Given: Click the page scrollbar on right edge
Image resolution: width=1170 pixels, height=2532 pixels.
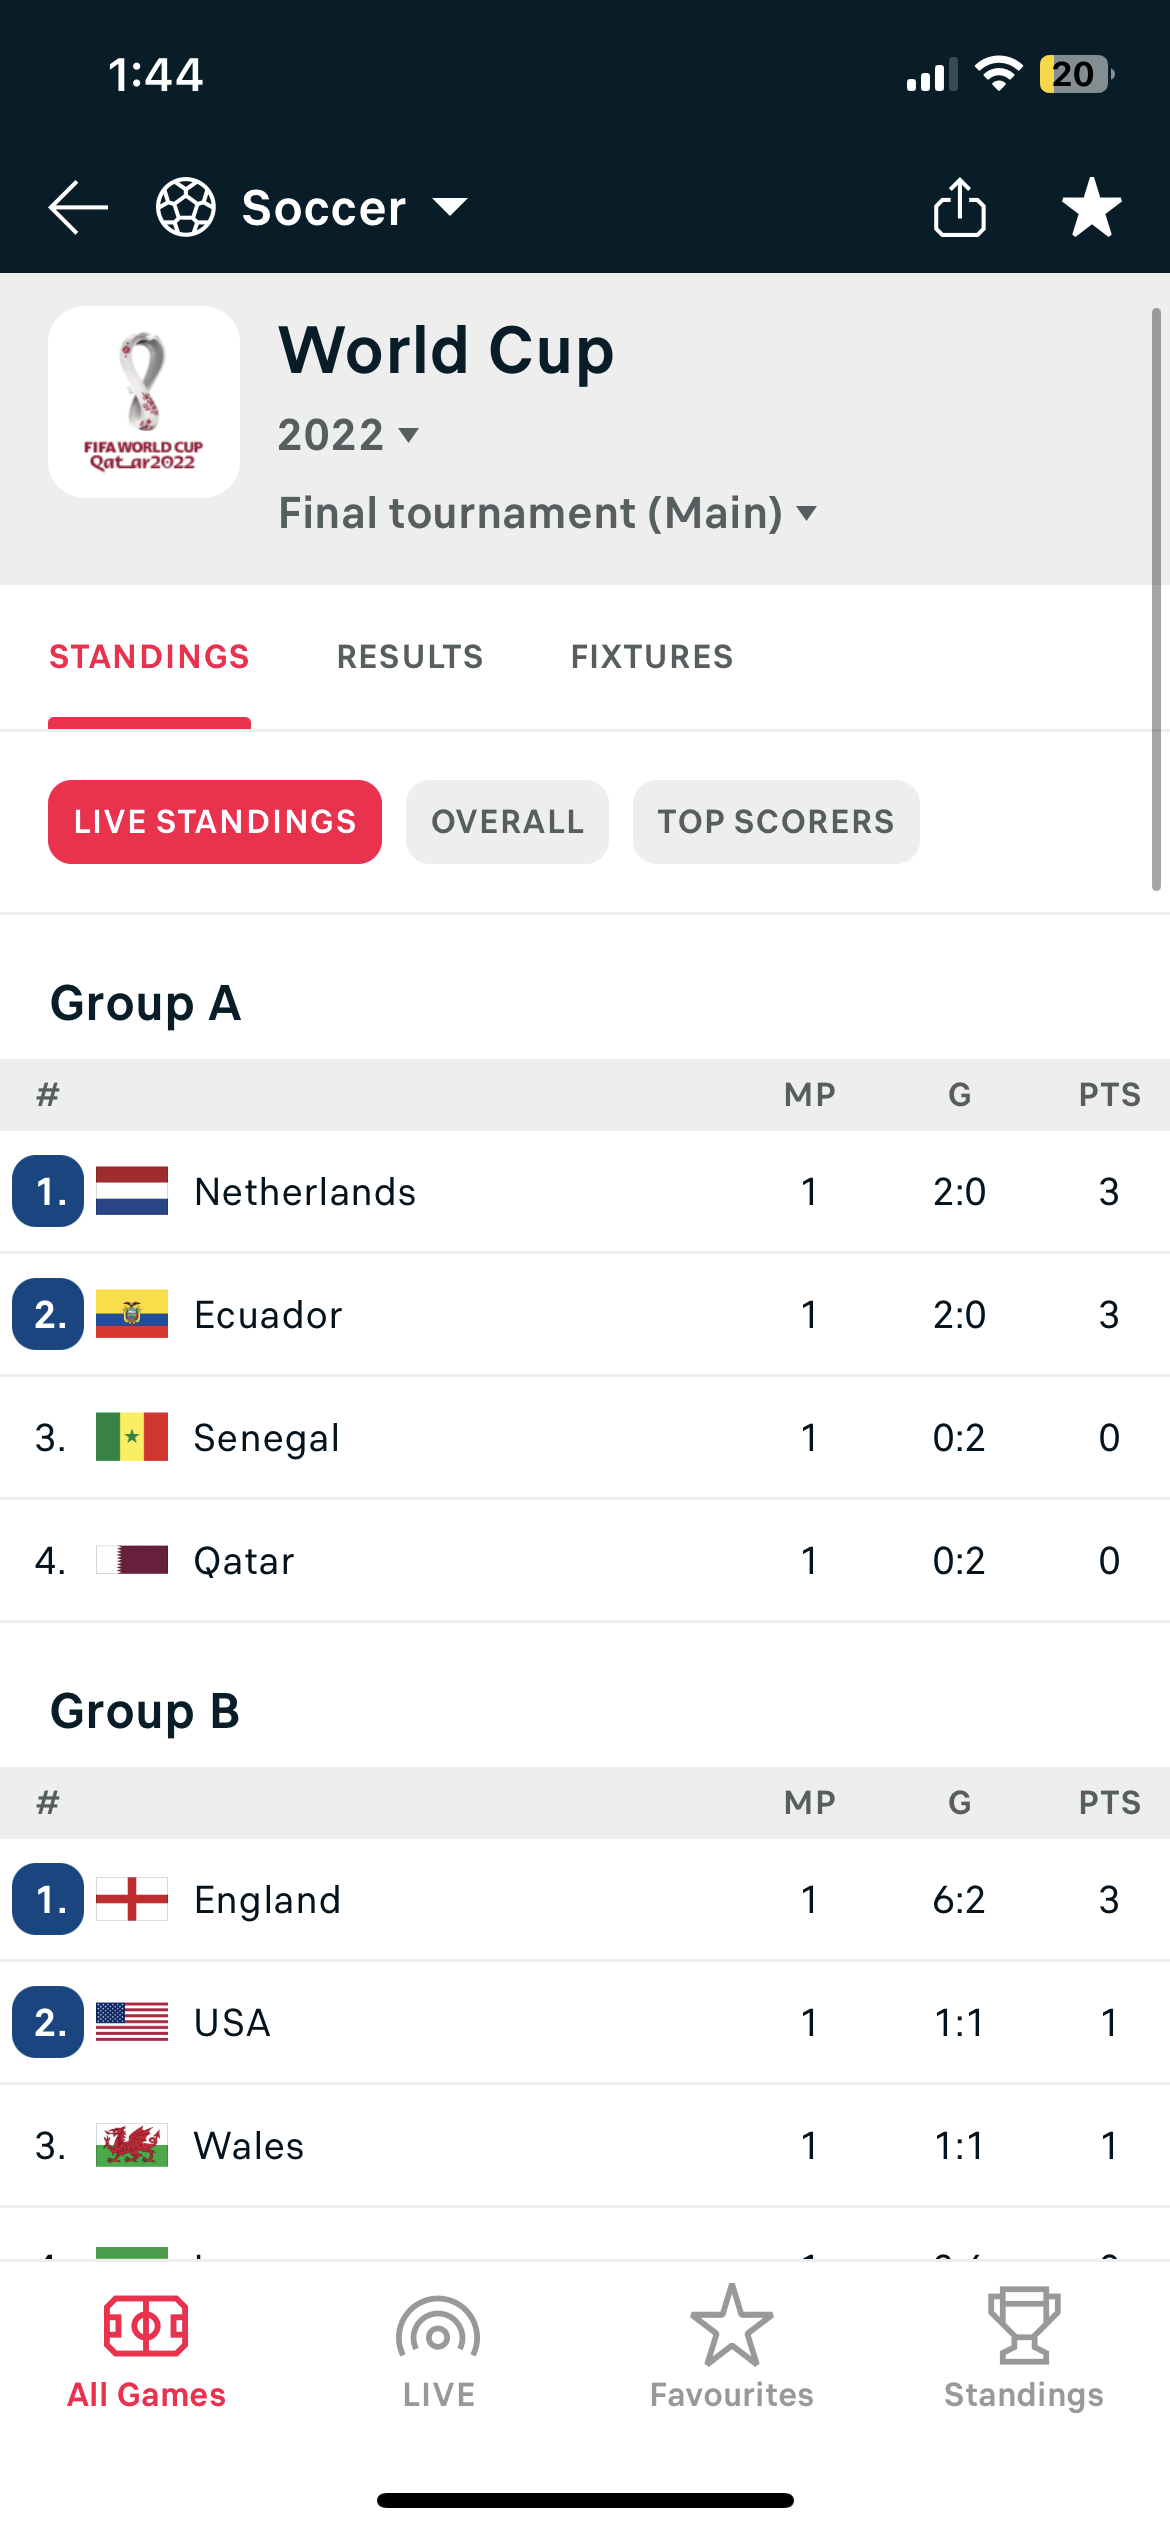Looking at the screenshot, I should [x=1156, y=600].
